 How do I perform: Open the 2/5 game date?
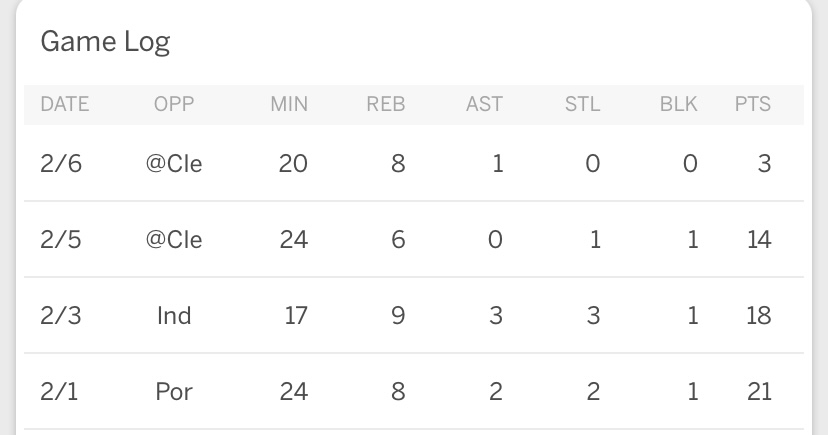coord(59,239)
